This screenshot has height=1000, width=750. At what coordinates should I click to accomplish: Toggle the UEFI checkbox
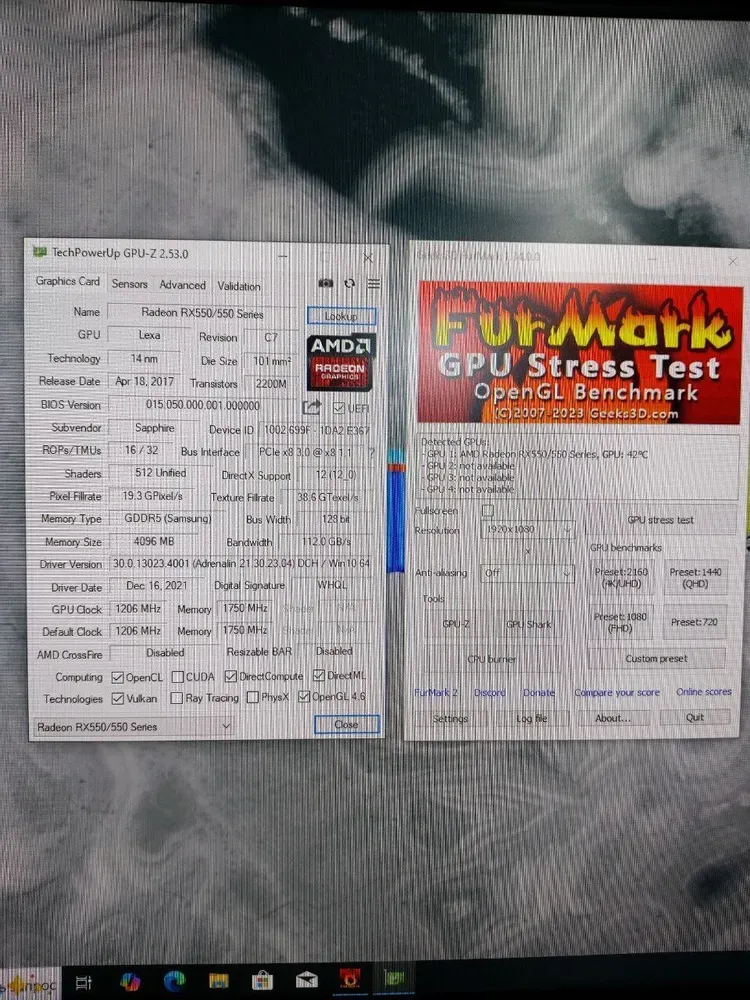click(339, 408)
